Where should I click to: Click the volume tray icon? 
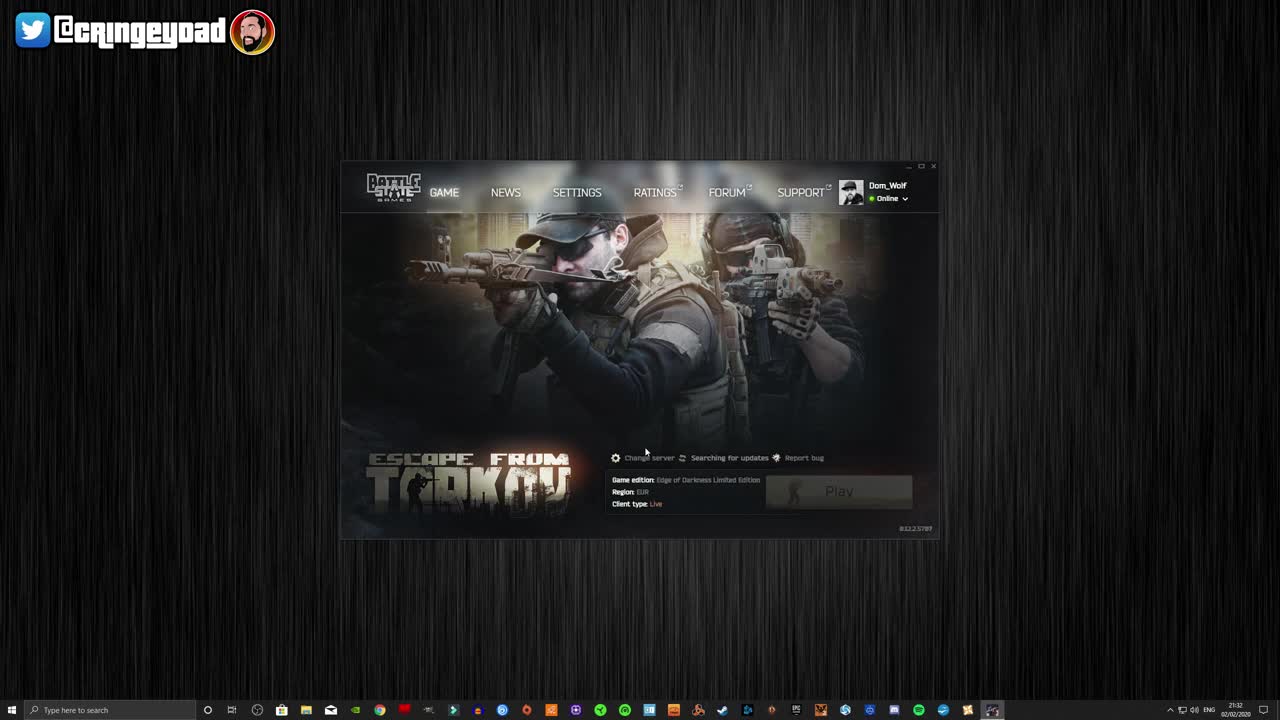click(x=1194, y=710)
